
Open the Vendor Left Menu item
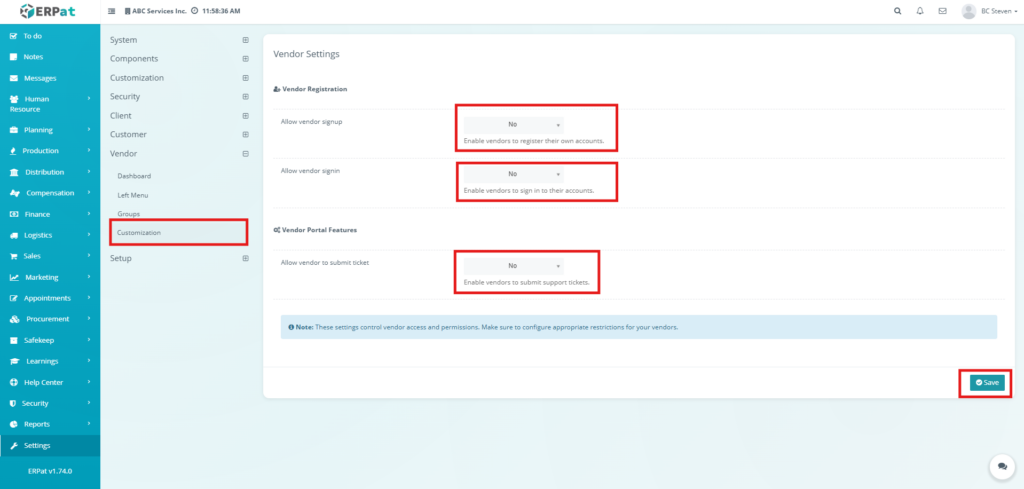(133, 195)
